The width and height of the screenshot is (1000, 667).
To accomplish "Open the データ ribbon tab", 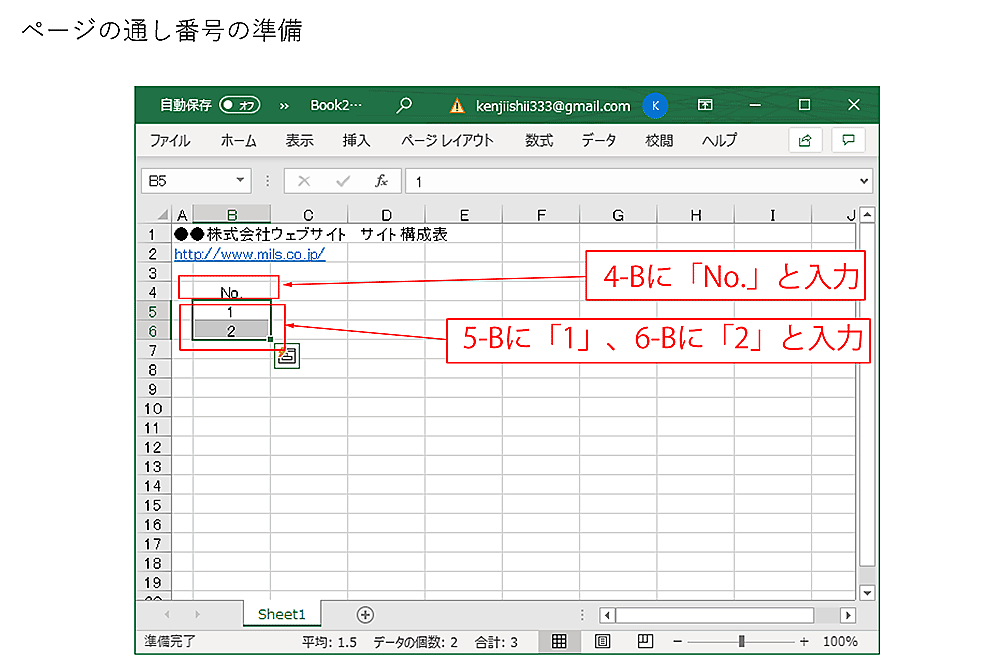I will pyautogui.click(x=598, y=141).
